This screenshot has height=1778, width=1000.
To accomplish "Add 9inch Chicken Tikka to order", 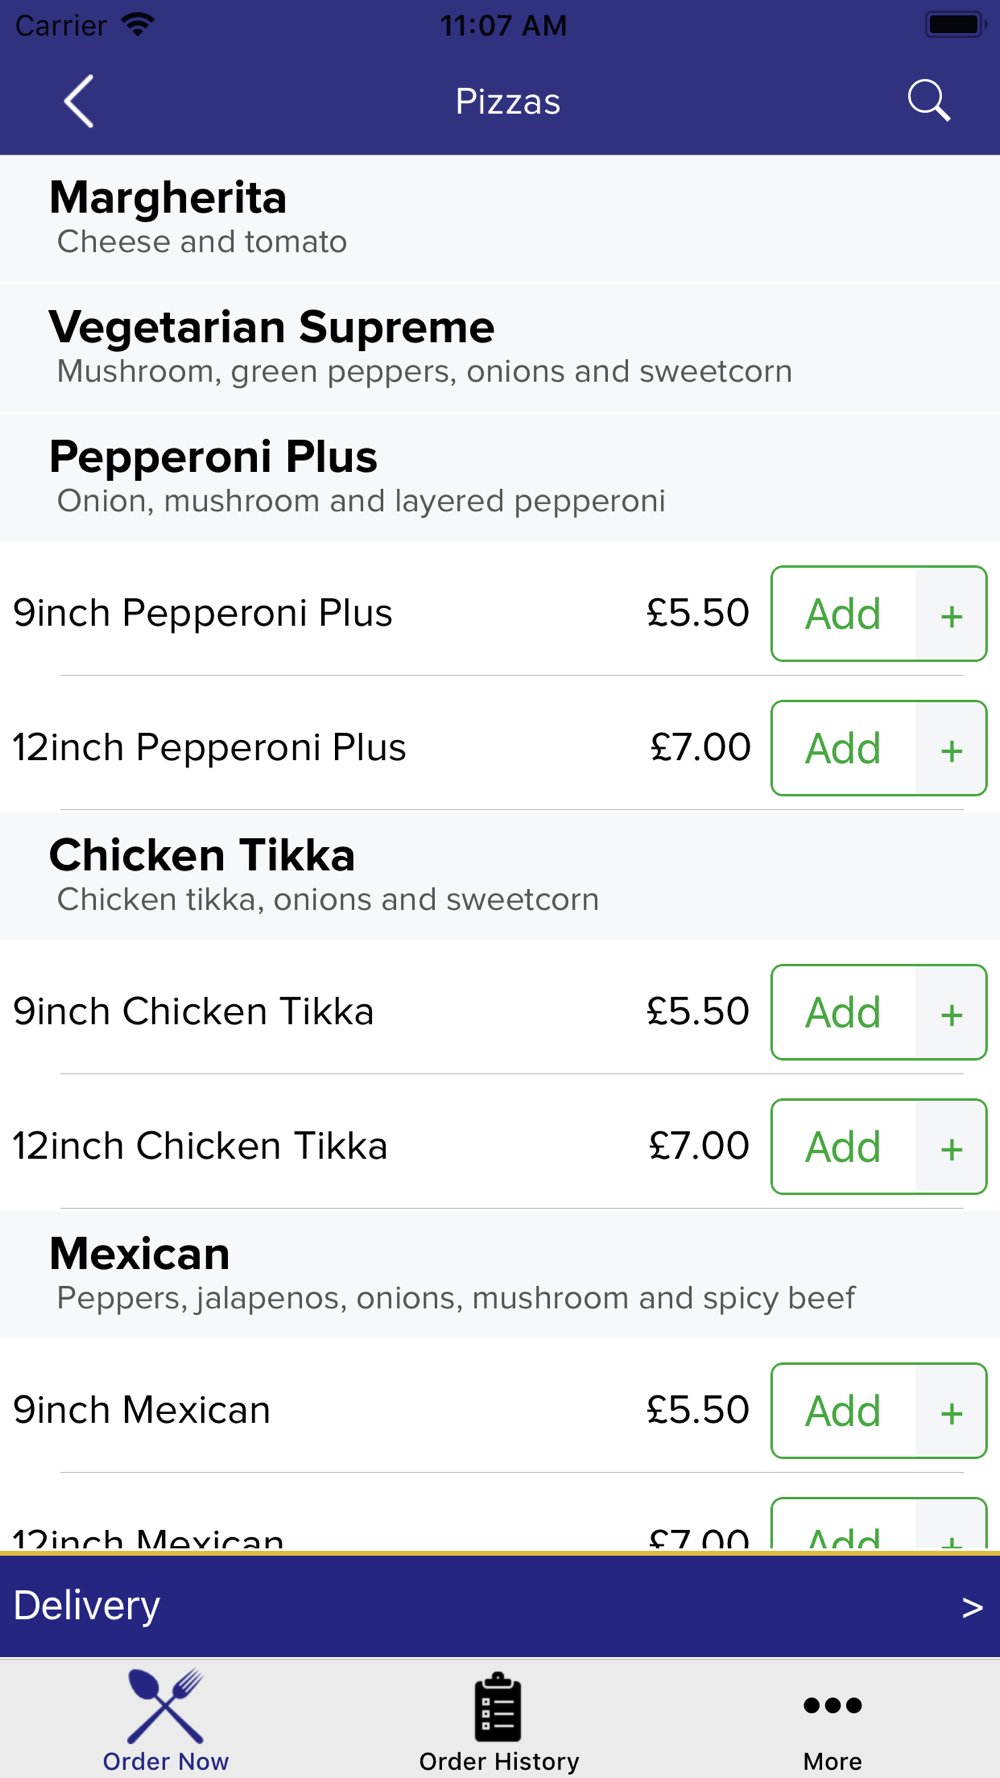I will point(843,1012).
